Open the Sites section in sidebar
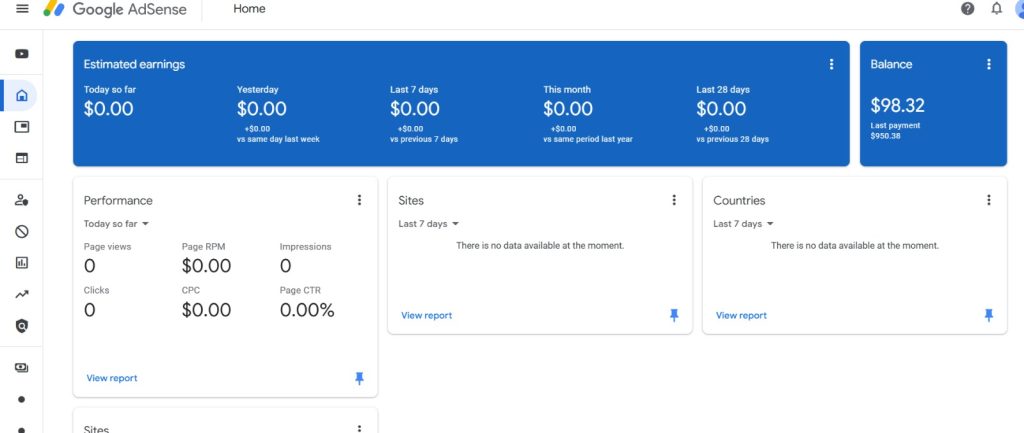Image resolution: width=1024 pixels, height=433 pixels. click(21, 158)
